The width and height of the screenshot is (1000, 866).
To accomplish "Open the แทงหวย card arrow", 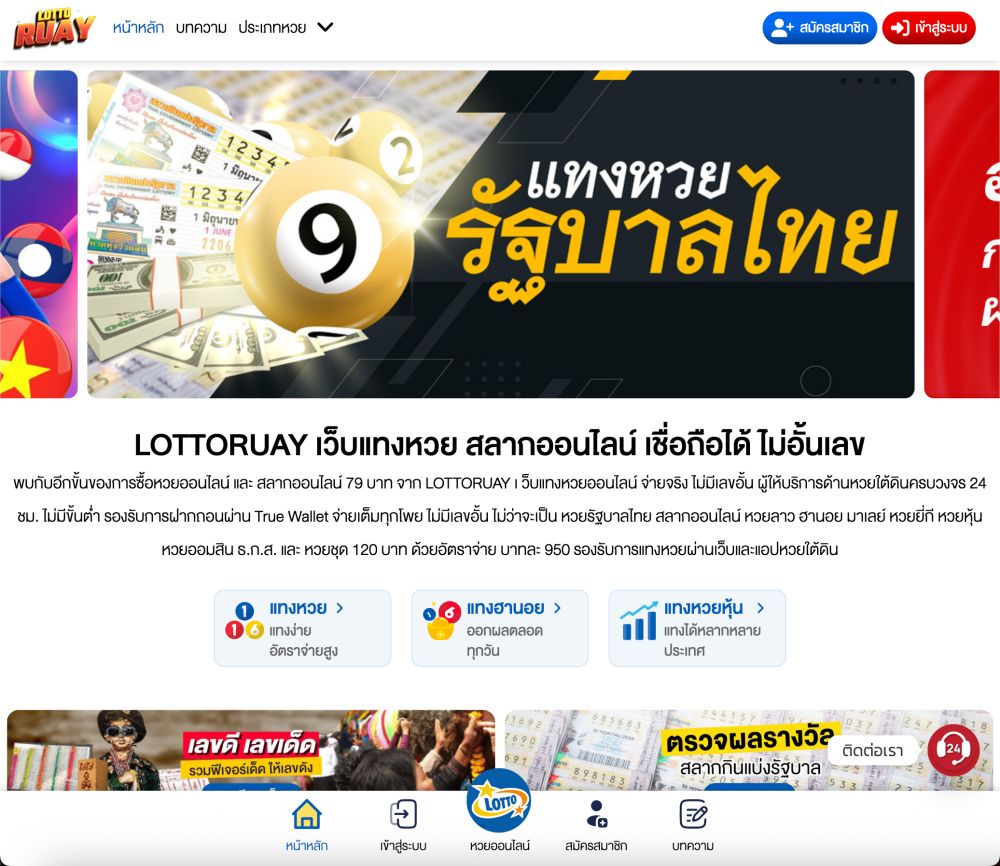I will [x=339, y=608].
